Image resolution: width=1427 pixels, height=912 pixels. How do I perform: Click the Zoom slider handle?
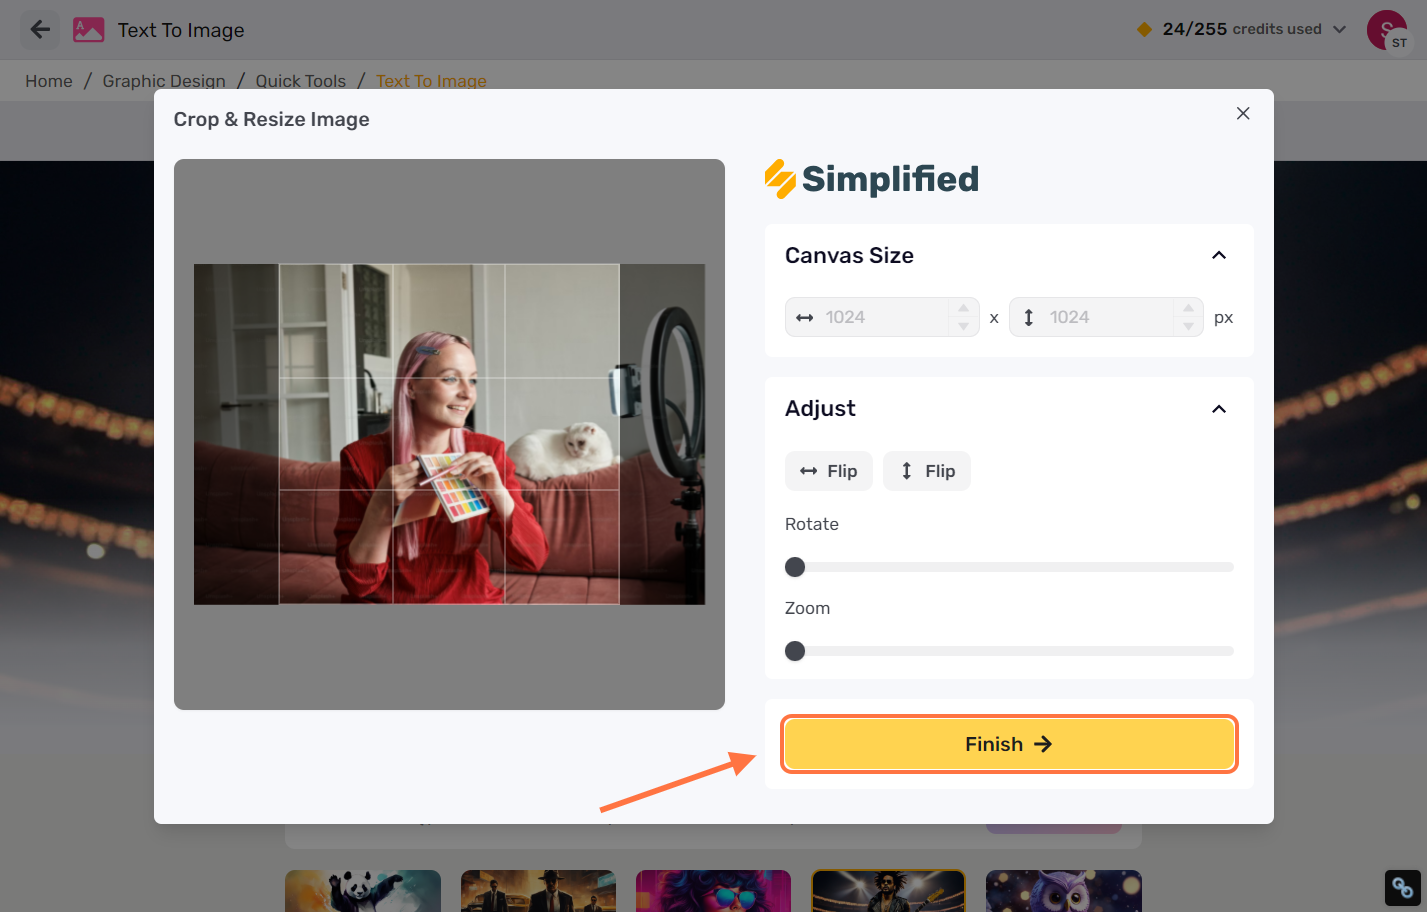click(x=795, y=651)
